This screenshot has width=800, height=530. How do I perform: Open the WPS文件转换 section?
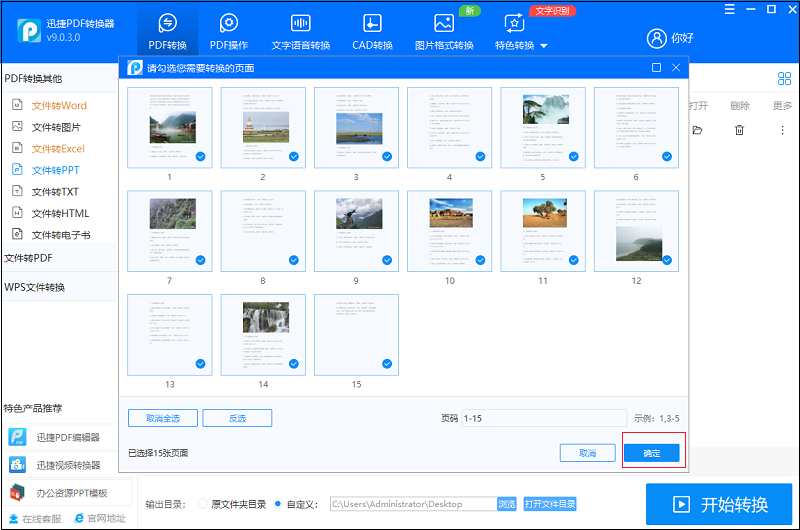[x=35, y=287]
